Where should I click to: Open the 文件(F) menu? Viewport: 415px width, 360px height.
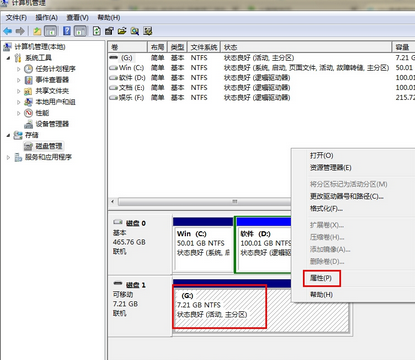click(x=16, y=17)
